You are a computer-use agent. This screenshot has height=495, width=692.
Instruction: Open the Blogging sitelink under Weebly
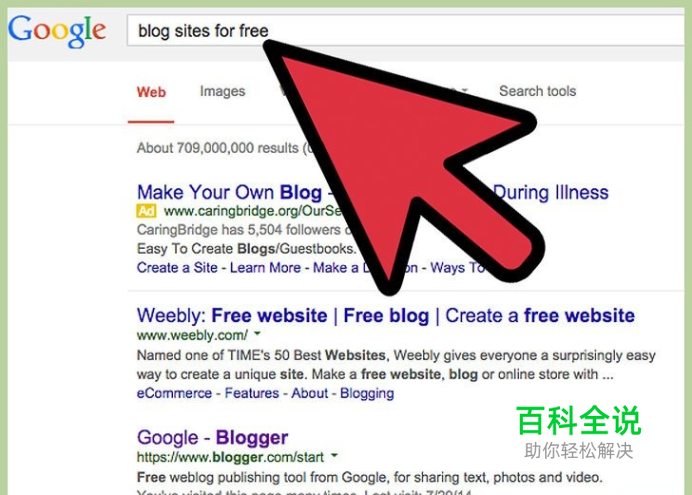tap(367, 393)
